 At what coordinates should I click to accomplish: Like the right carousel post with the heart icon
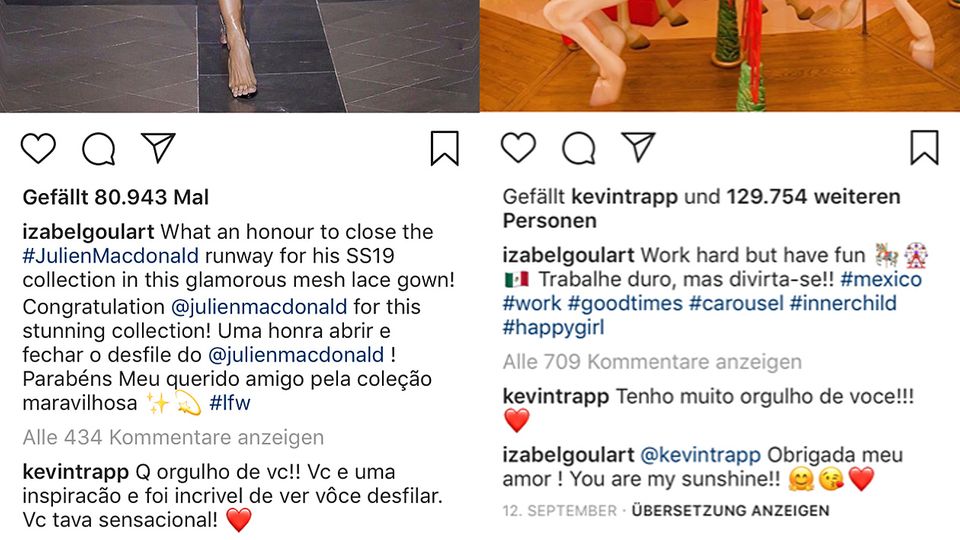click(x=518, y=148)
